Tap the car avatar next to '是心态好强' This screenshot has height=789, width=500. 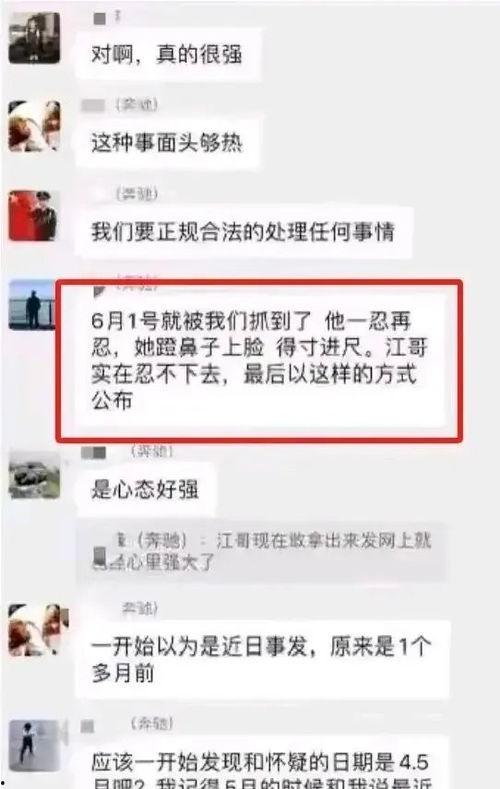click(34, 475)
